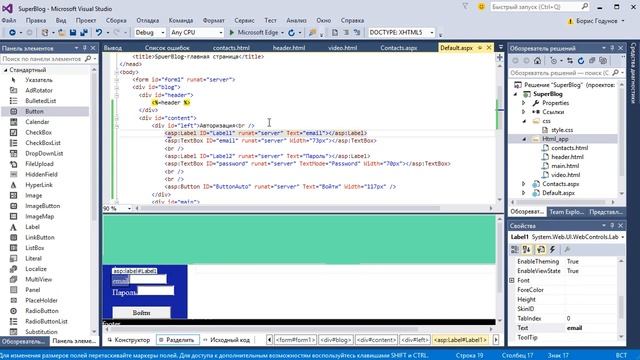Click the Undo arrow in toolbar

[x=99, y=32]
